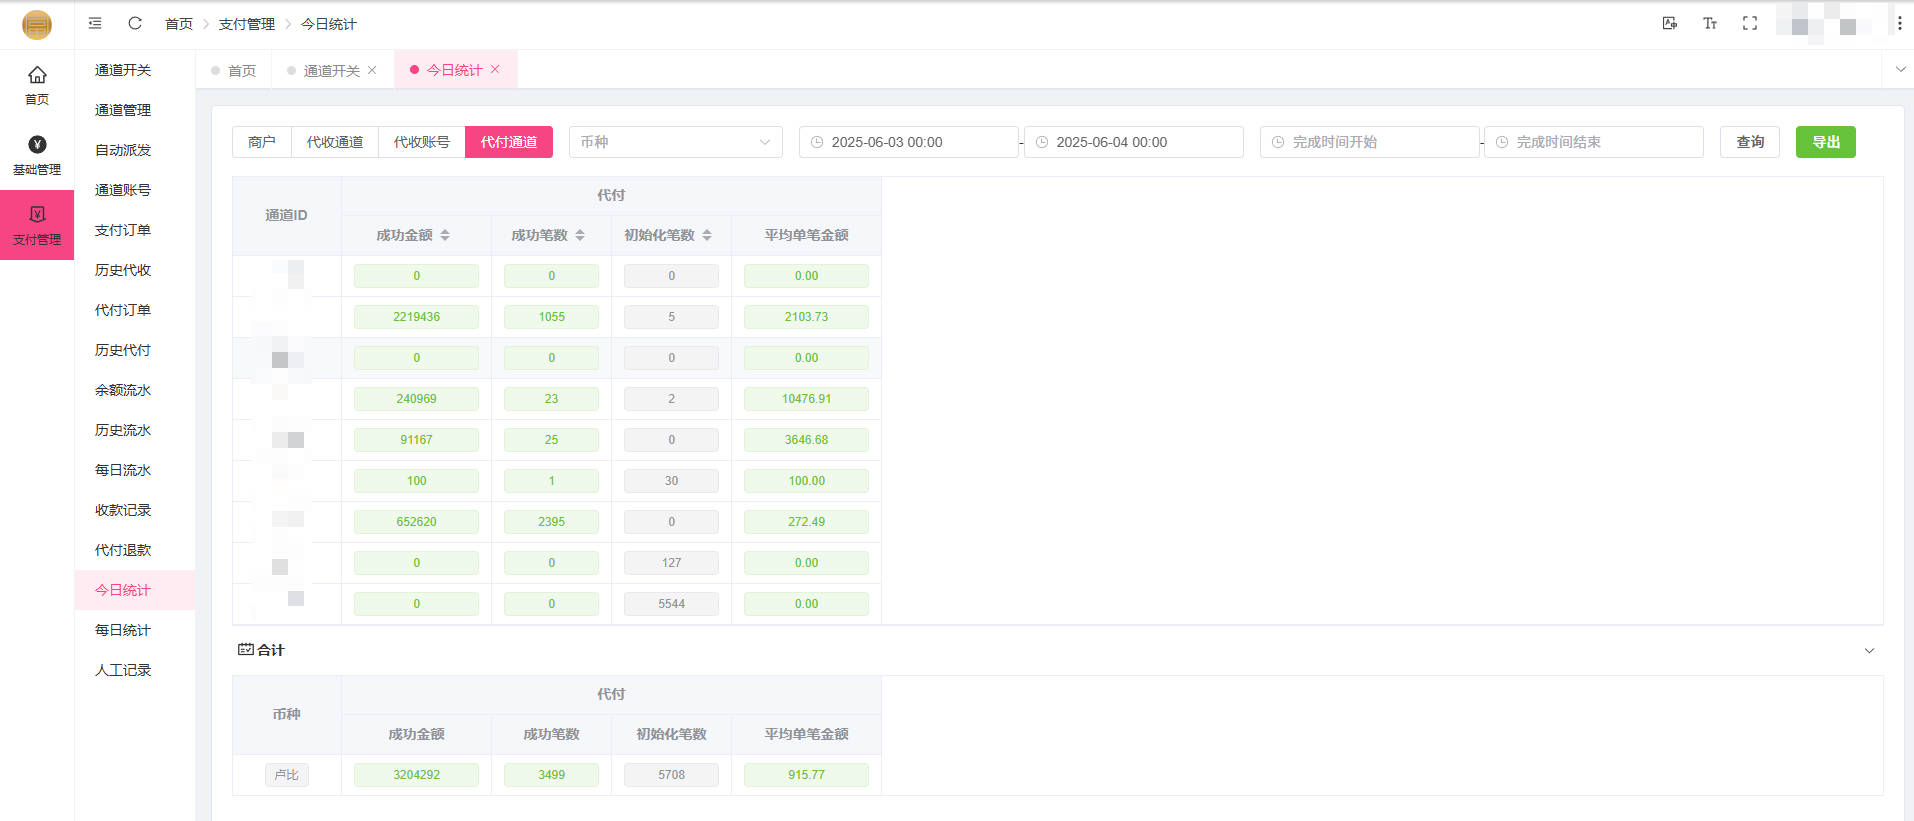Viewport: 1914px width, 821px height.
Task: Click the 查询 button
Action: coord(1749,142)
